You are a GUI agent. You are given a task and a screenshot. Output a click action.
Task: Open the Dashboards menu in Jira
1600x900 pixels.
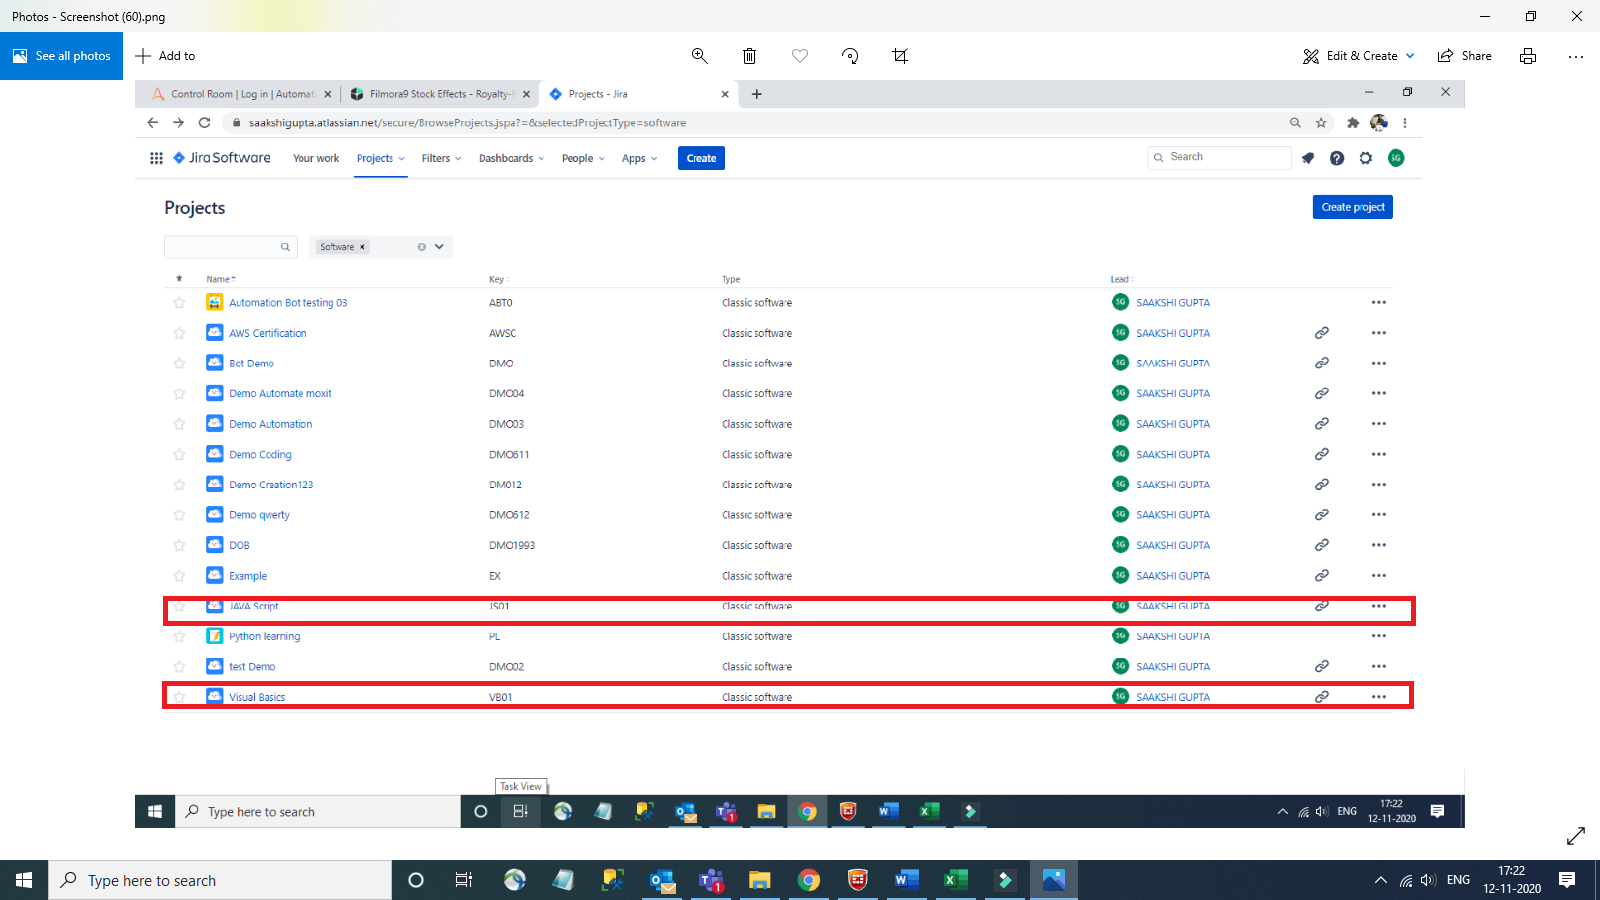coord(511,158)
